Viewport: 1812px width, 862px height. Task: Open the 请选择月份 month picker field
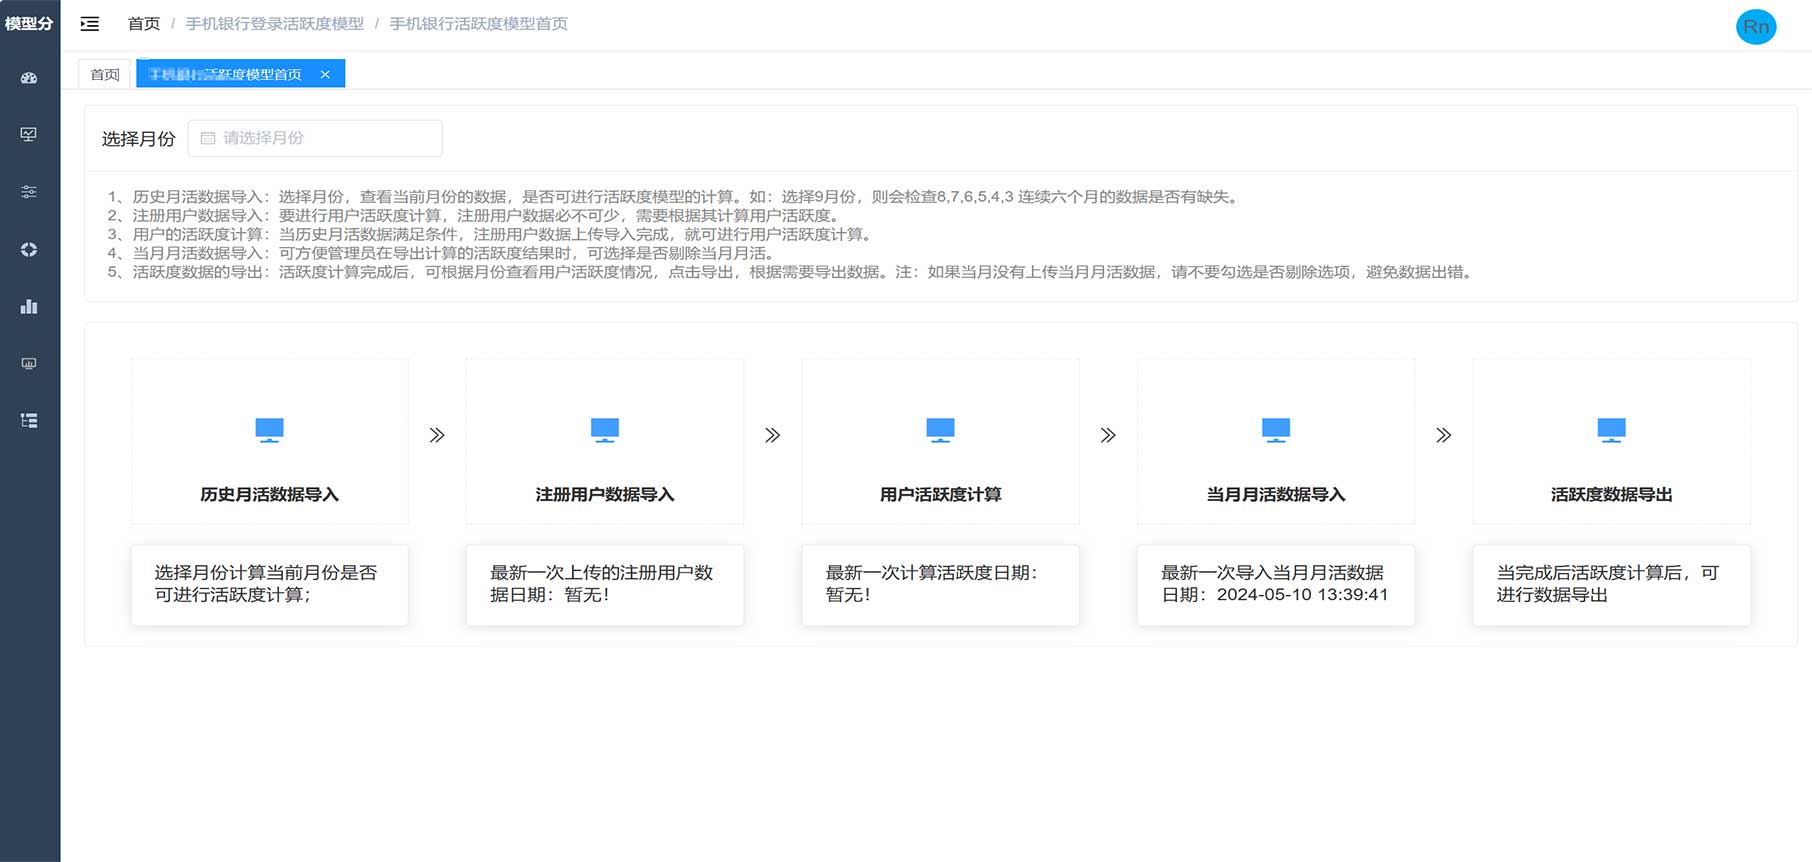(315, 138)
